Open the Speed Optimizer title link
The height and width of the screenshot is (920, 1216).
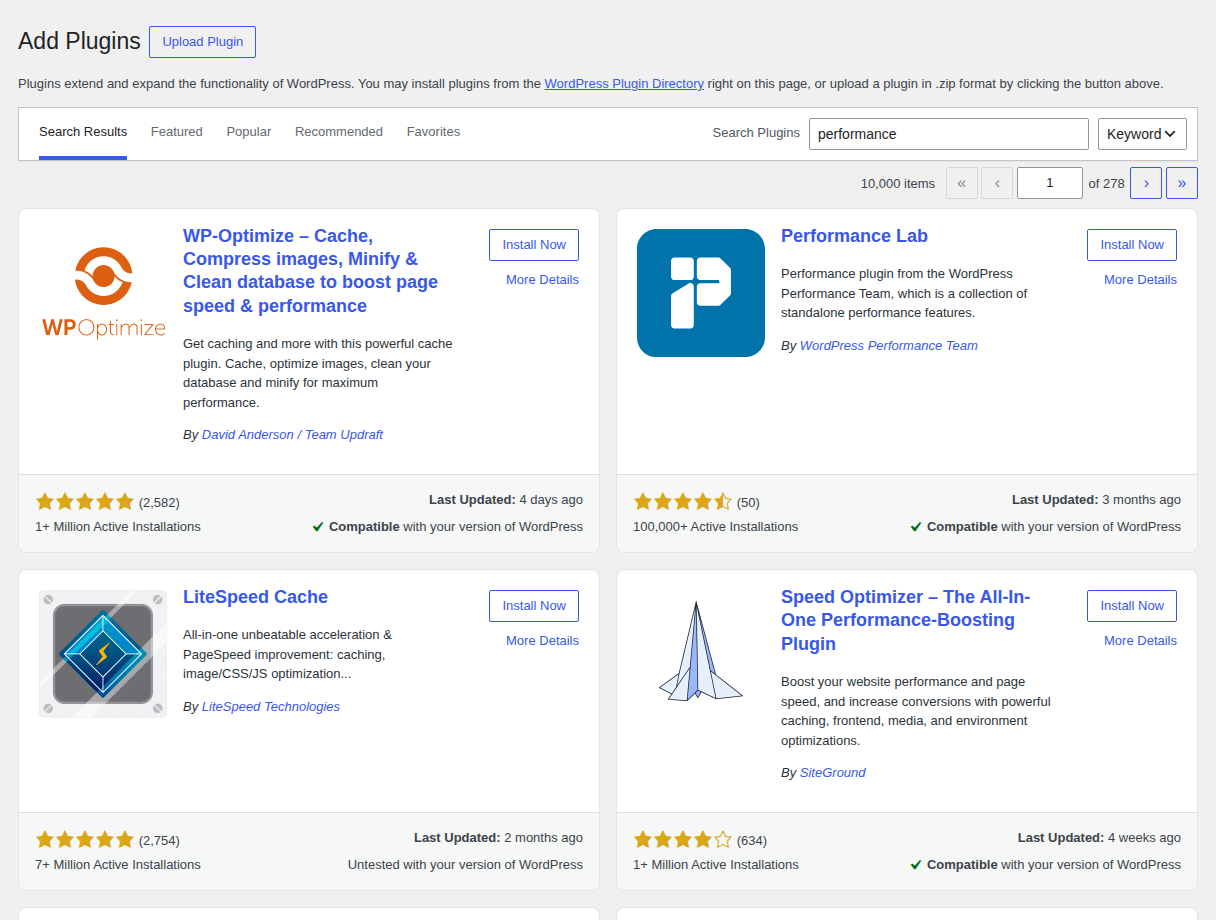point(905,620)
